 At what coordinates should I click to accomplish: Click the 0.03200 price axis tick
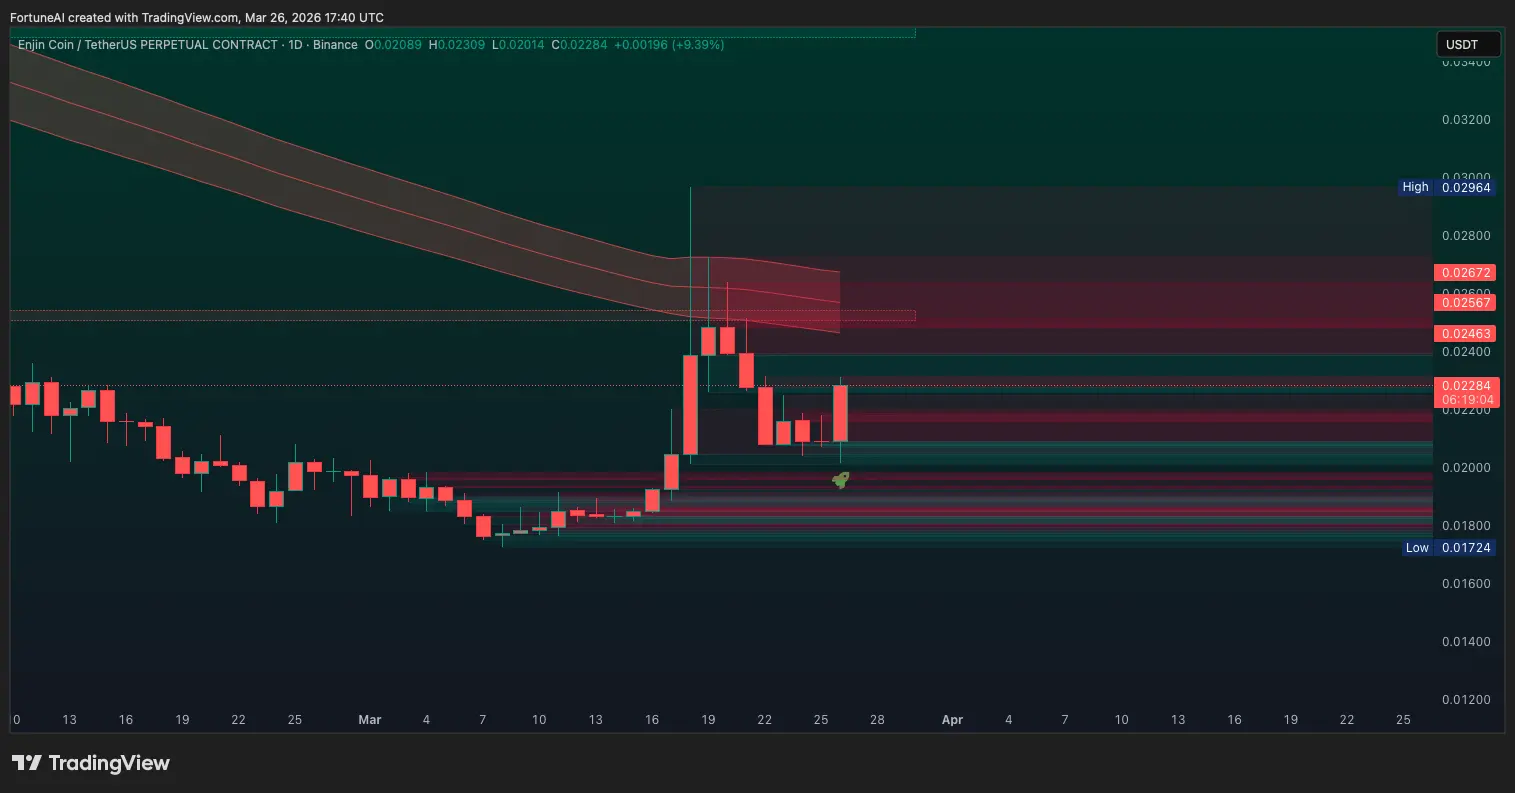1466,120
